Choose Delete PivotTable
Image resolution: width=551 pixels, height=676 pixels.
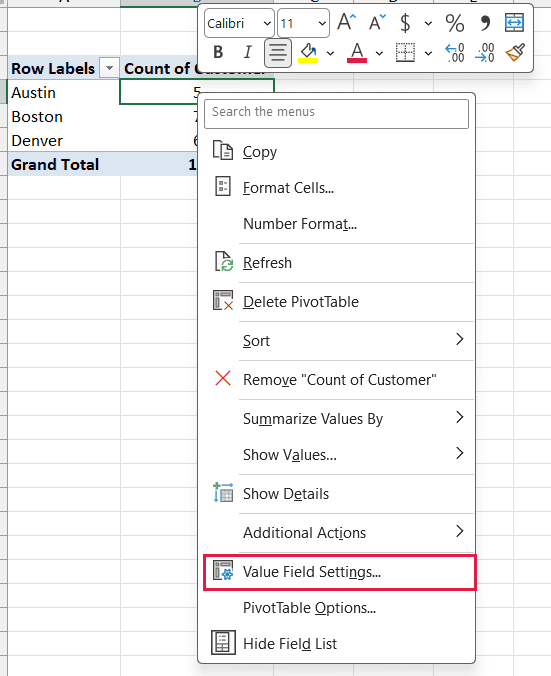[336, 302]
